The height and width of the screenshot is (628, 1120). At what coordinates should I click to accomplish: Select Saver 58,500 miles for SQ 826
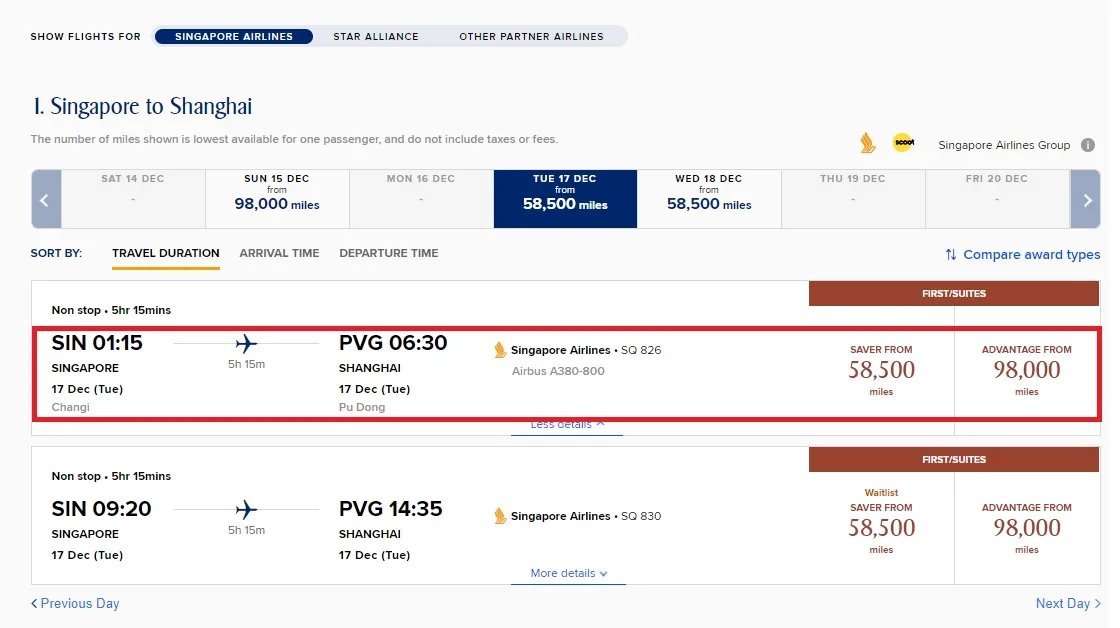pos(881,370)
